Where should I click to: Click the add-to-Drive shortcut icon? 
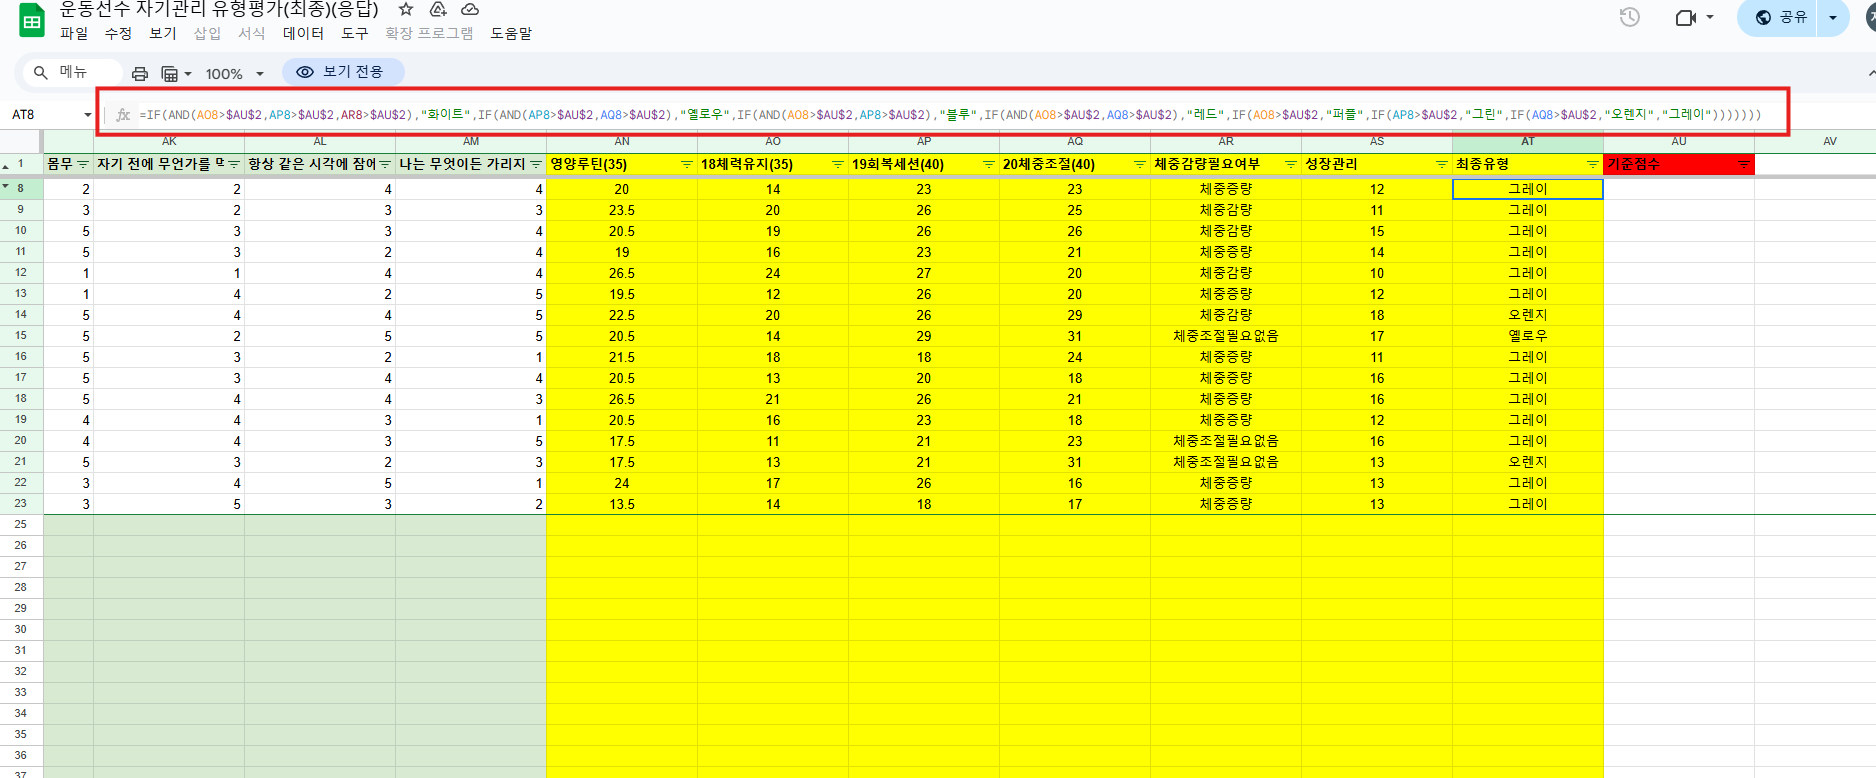click(438, 9)
